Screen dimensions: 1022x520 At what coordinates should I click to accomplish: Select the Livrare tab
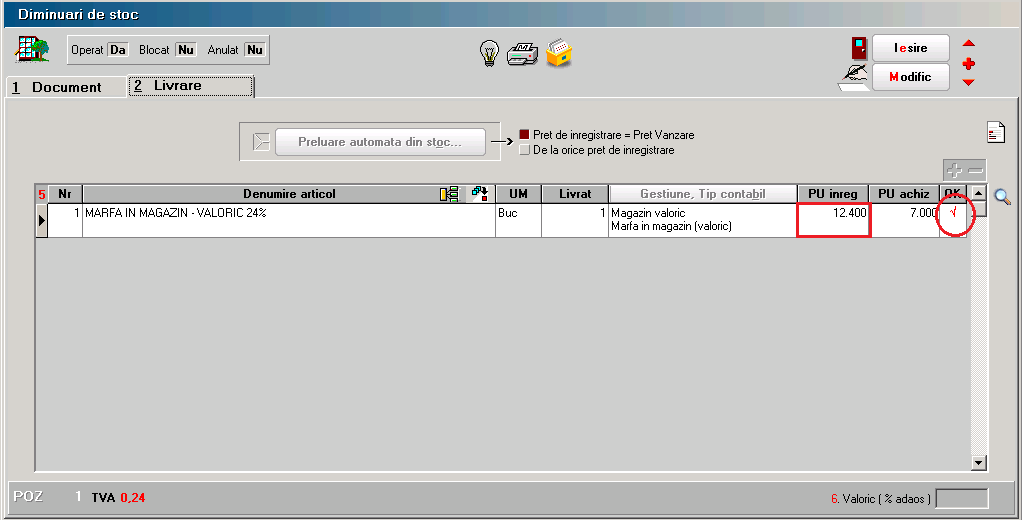point(190,86)
